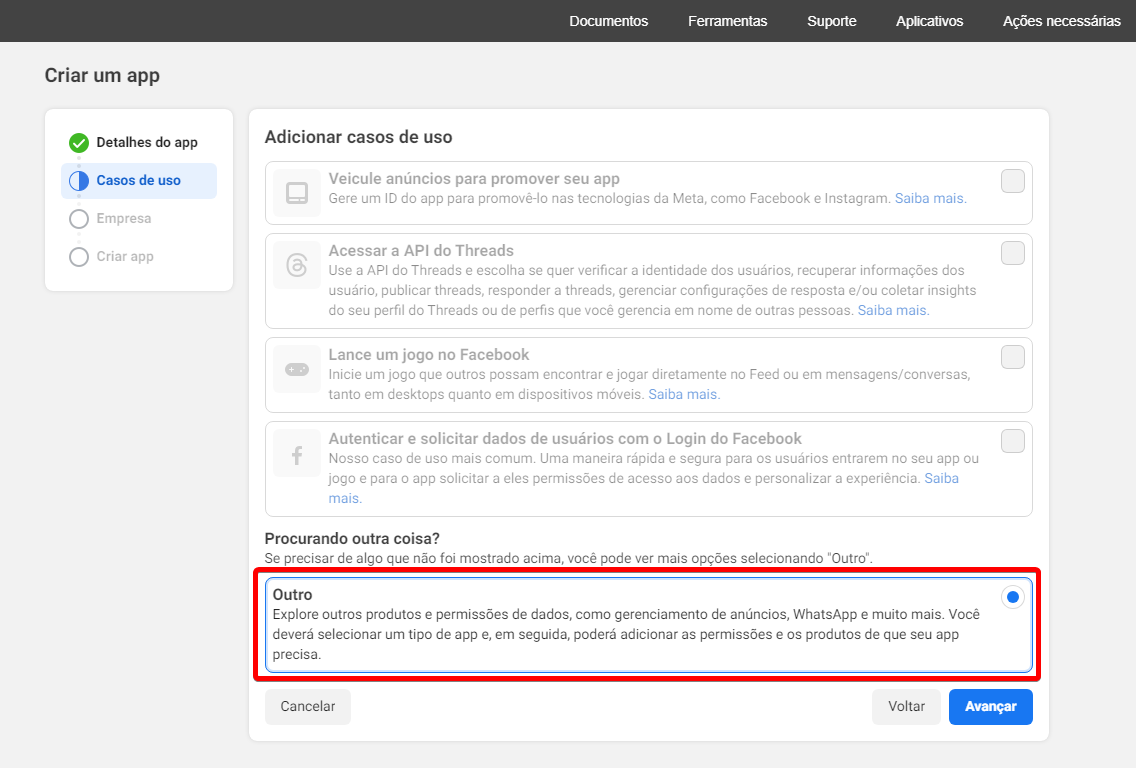Image resolution: width=1136 pixels, height=768 pixels.
Task: Click the half-filled circle beside Casos de uso
Action: [x=79, y=180]
